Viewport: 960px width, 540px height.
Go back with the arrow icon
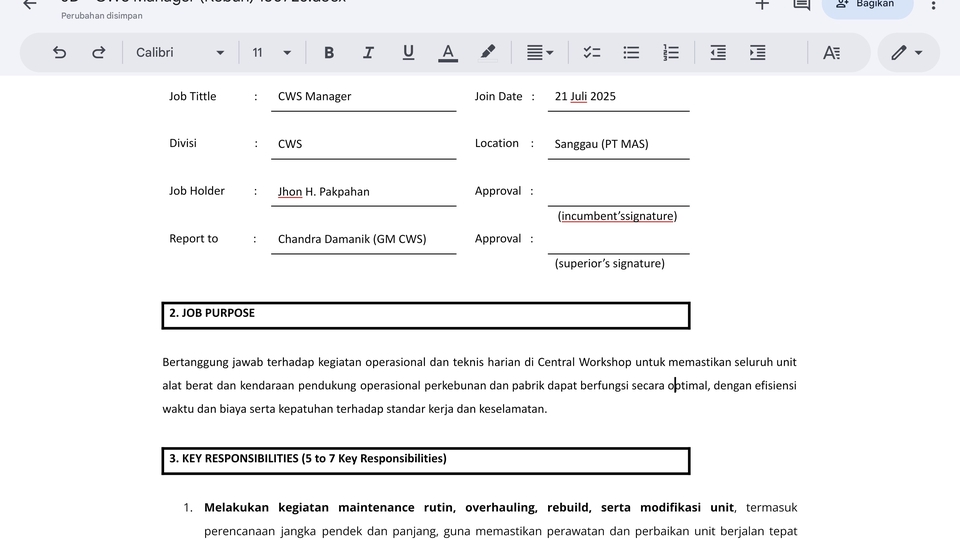coord(29,4)
